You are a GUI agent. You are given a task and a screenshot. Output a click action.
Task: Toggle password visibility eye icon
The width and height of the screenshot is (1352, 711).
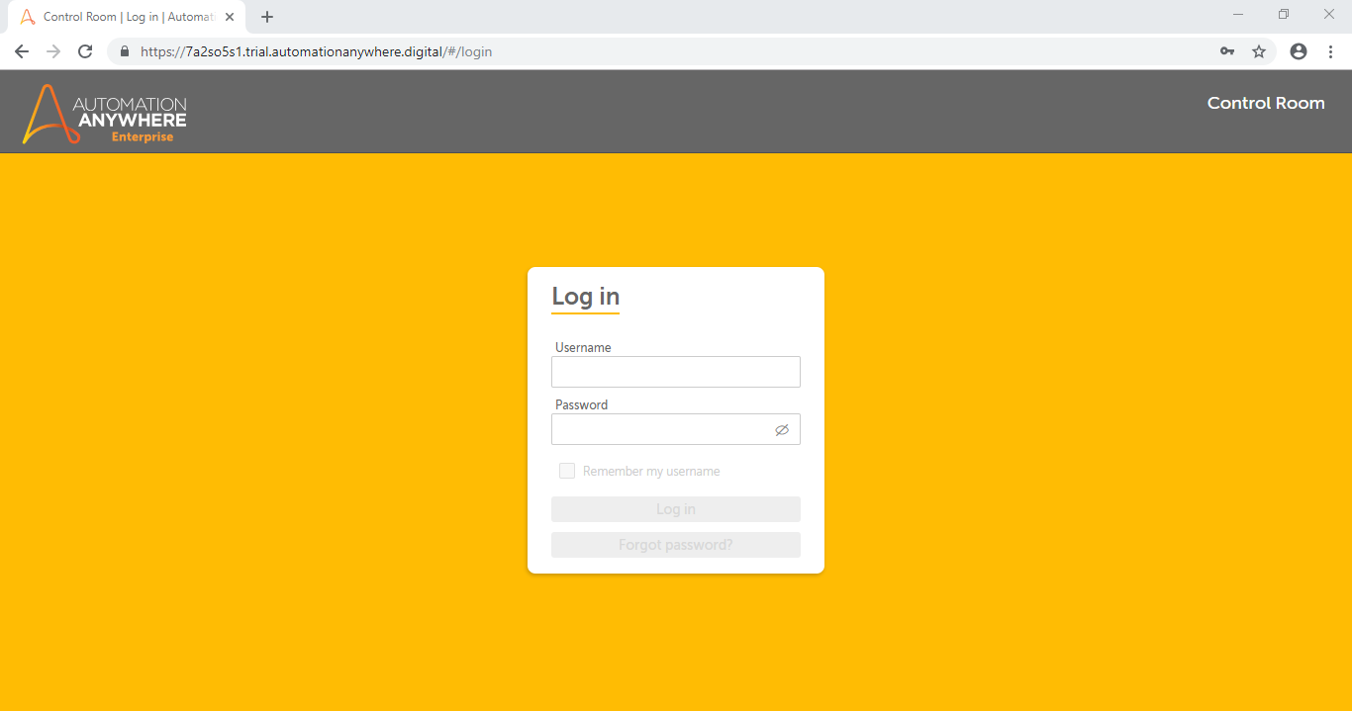click(x=782, y=430)
